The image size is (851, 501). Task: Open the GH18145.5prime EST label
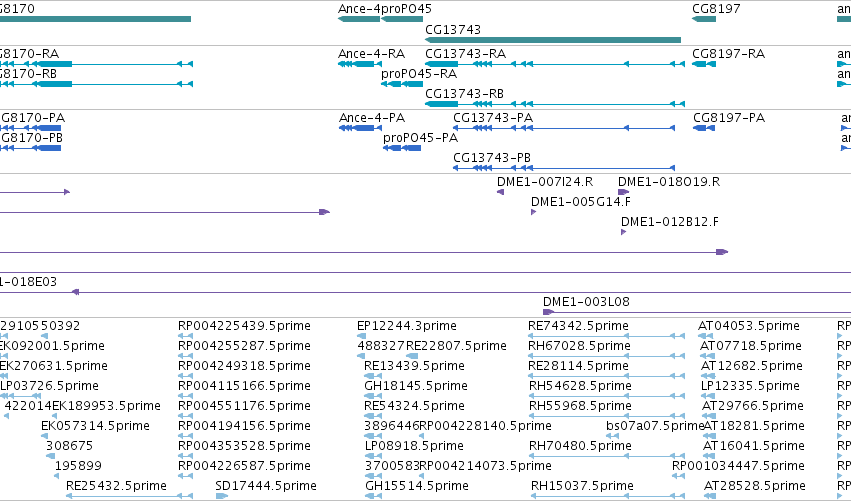416,386
